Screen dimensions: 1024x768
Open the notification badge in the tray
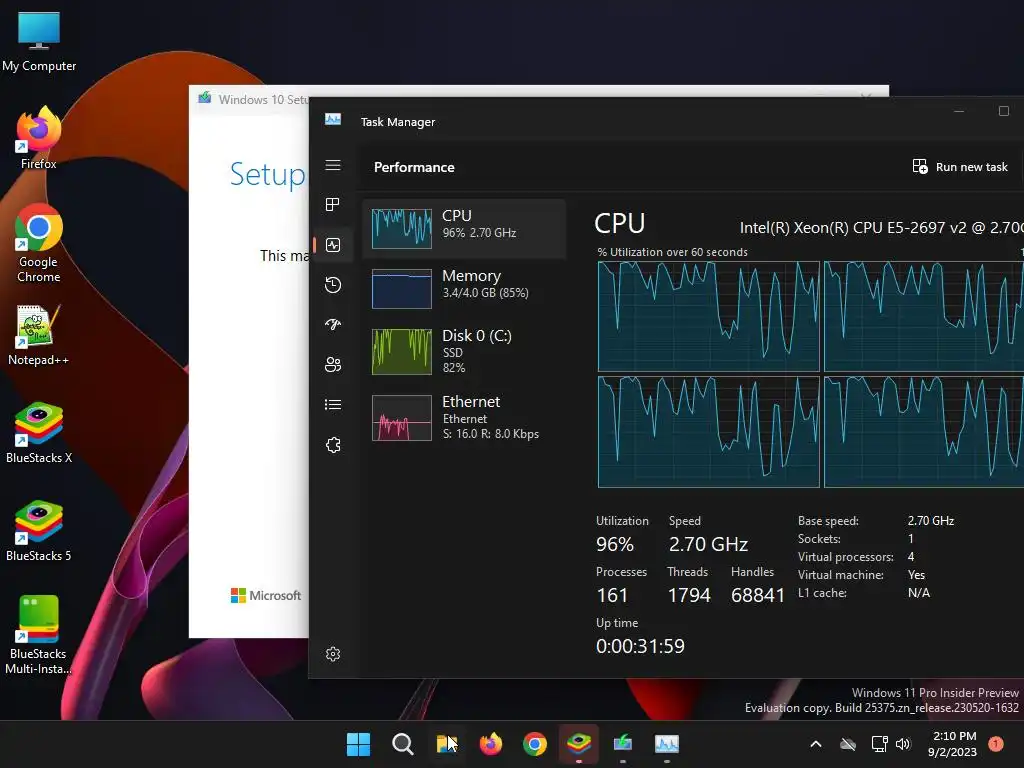click(996, 744)
